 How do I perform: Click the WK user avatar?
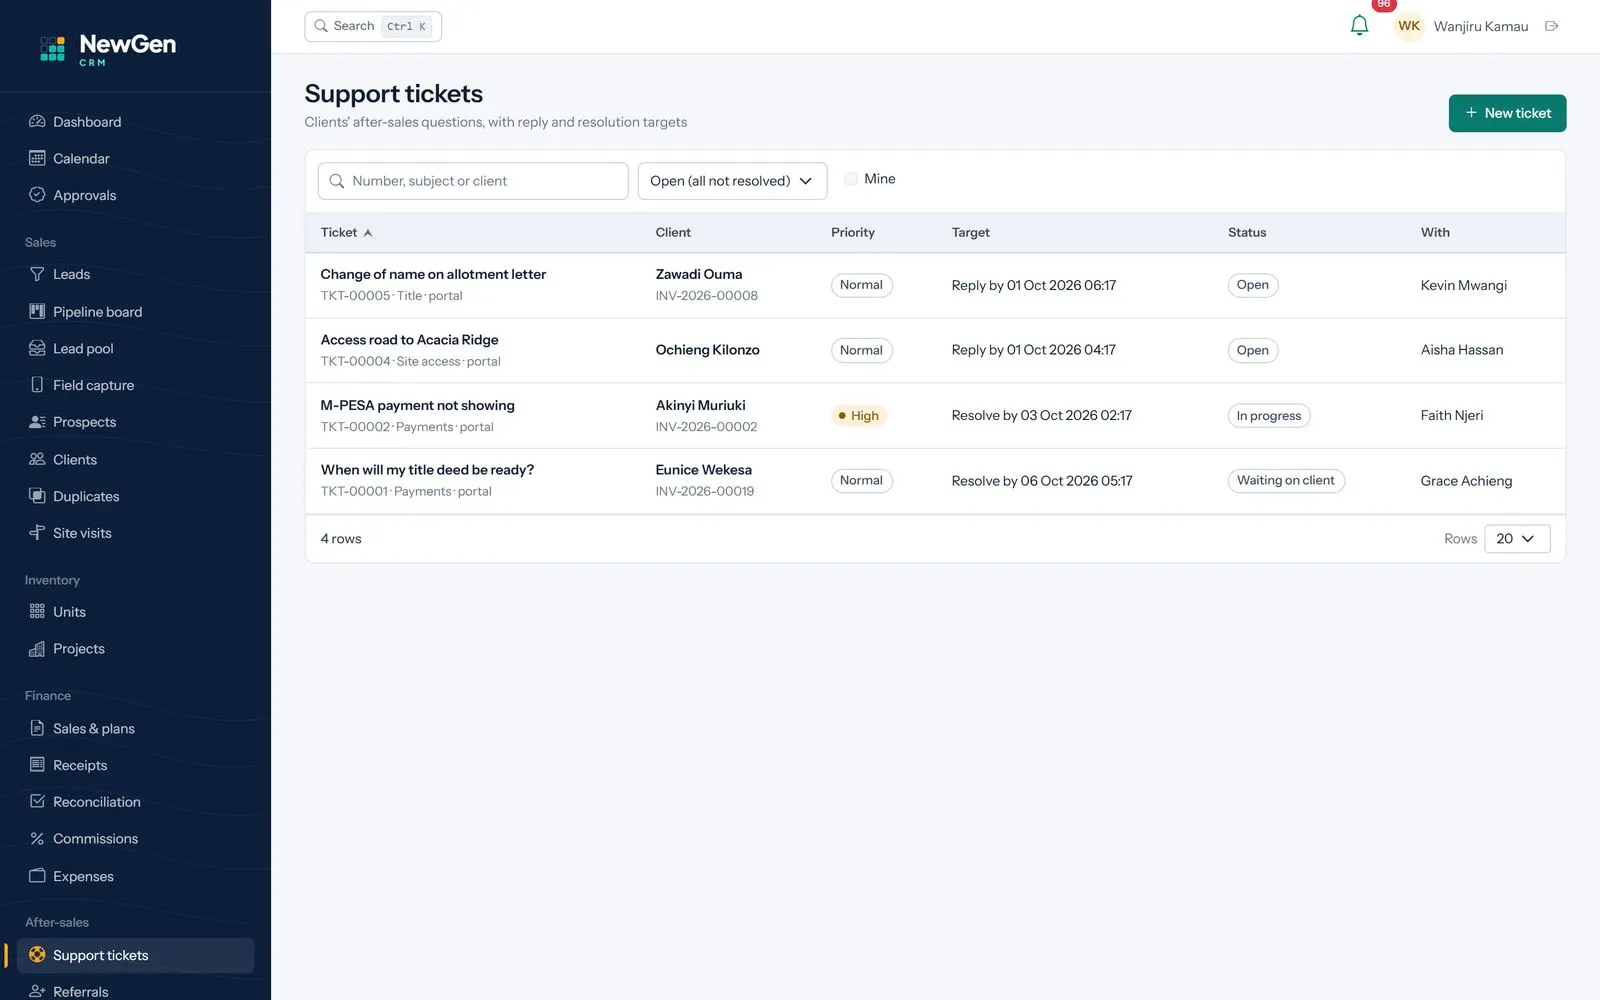coord(1409,26)
